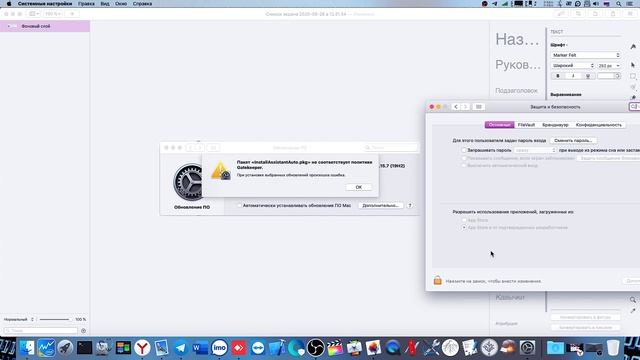The image size is (640, 360).
Task: Open blend mode 'Нормальный' dropdown
Action: [x=19, y=319]
